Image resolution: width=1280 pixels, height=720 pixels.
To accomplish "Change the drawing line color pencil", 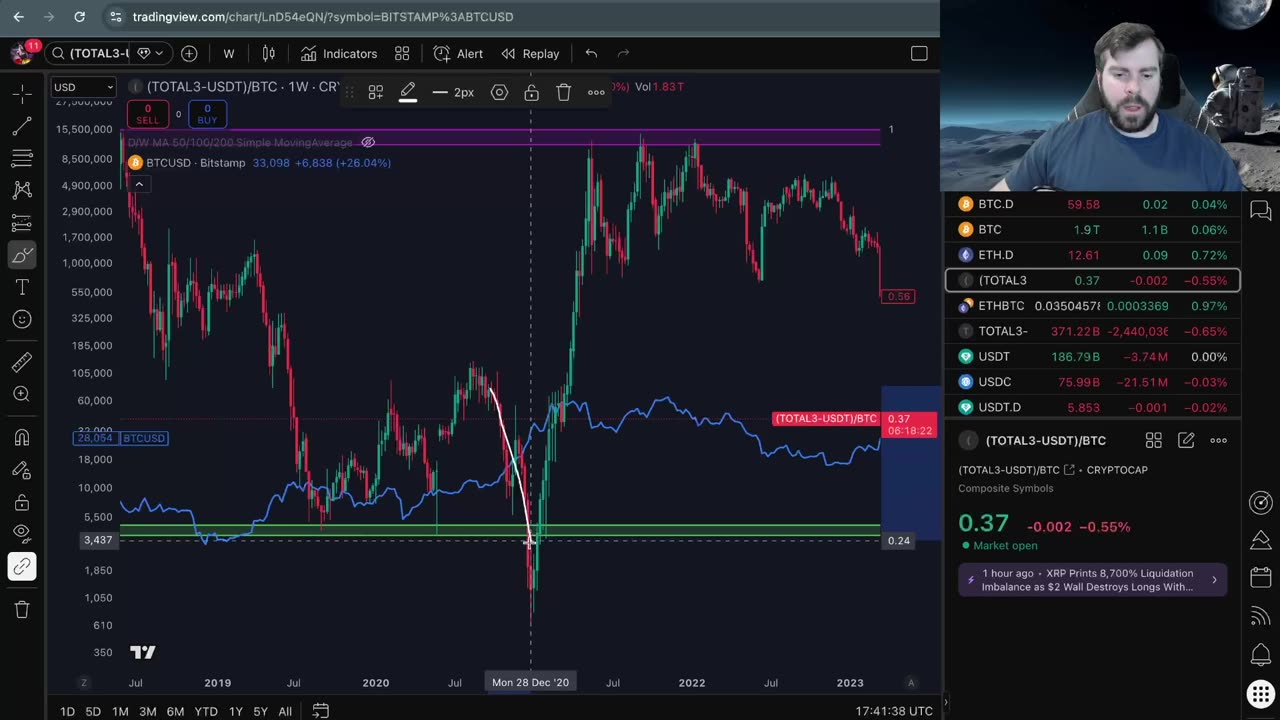I will 408,92.
